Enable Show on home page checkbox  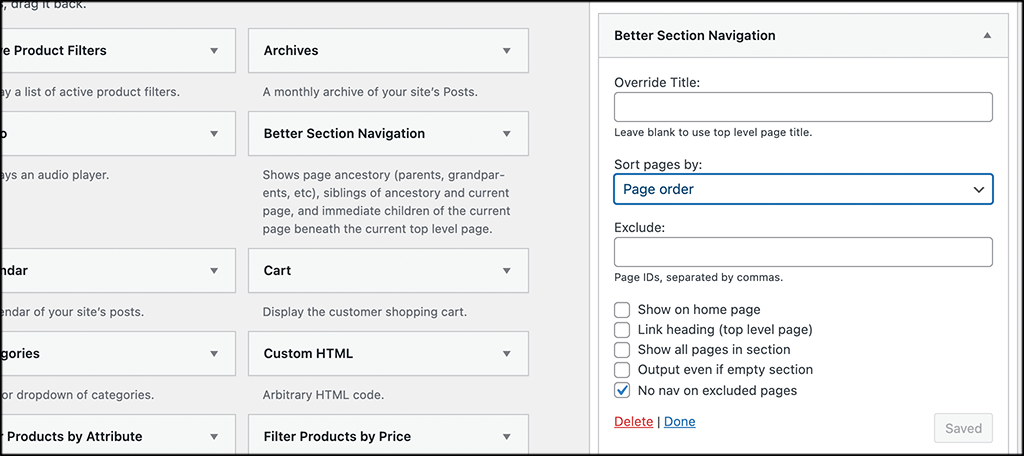[622, 310]
